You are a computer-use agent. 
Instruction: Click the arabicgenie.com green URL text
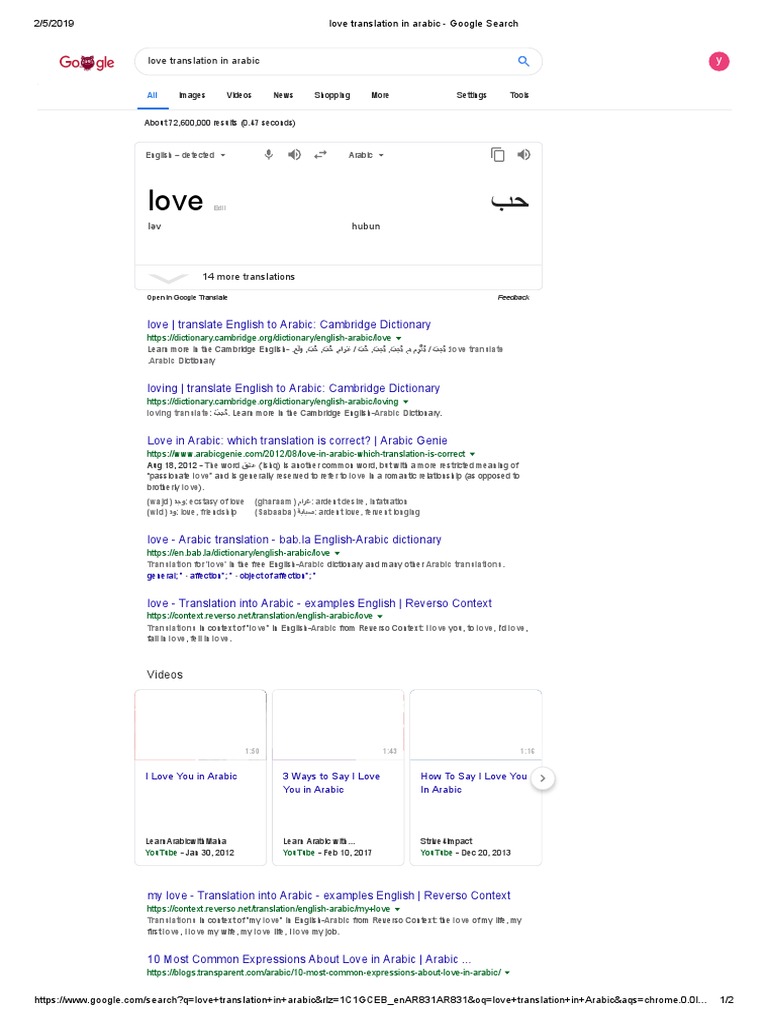tap(306, 454)
